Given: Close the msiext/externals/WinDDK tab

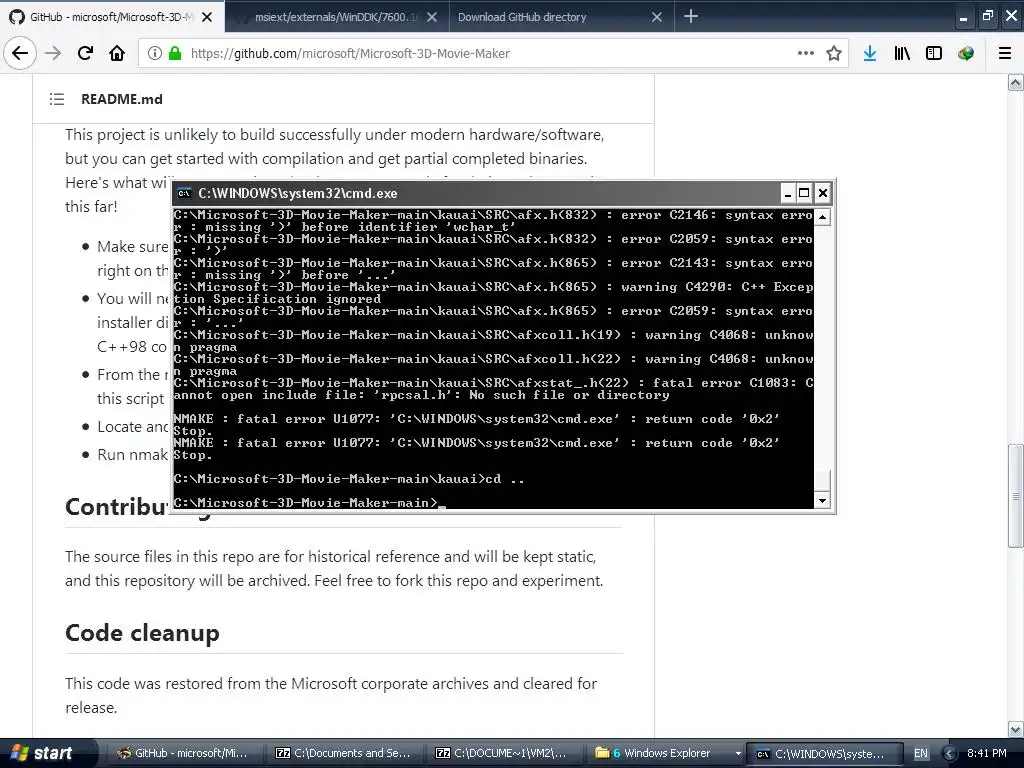Looking at the screenshot, I should point(432,17).
